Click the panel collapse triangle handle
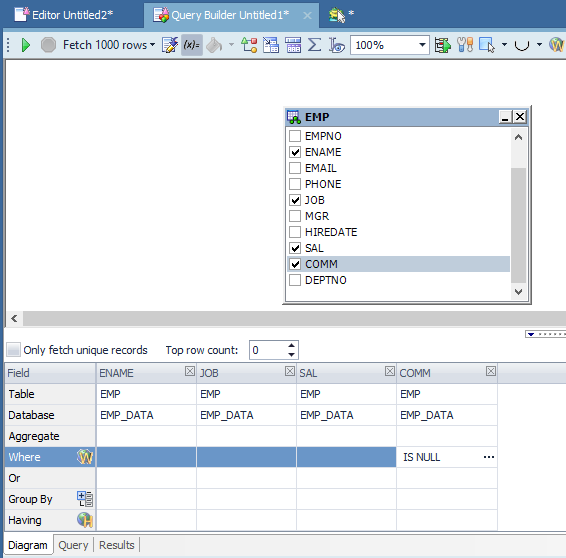 [531, 334]
